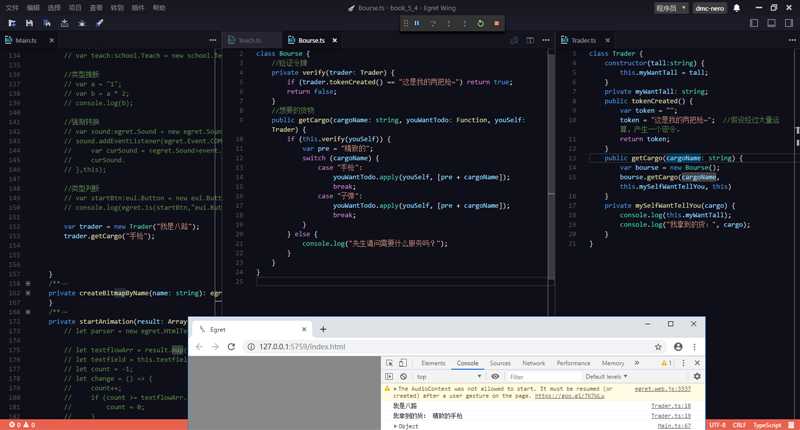Viewport: 800px width, 430px height.
Task: Toggle left sidebar layout icon at top right
Action: [754, 23]
